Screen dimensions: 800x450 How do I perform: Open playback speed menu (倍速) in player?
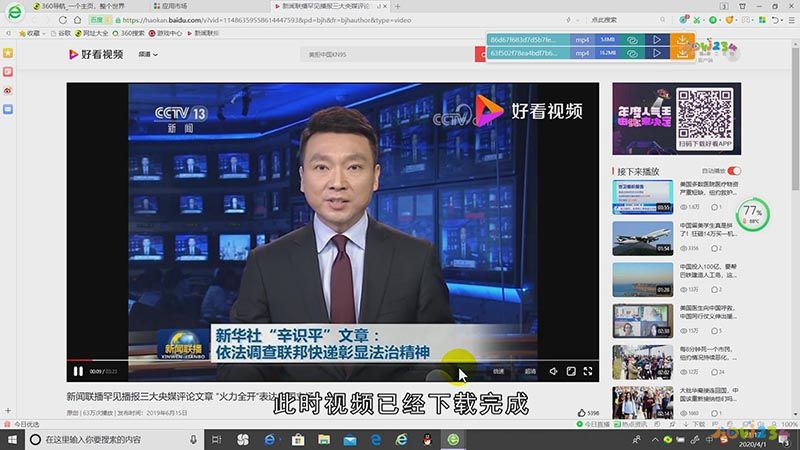click(x=498, y=371)
